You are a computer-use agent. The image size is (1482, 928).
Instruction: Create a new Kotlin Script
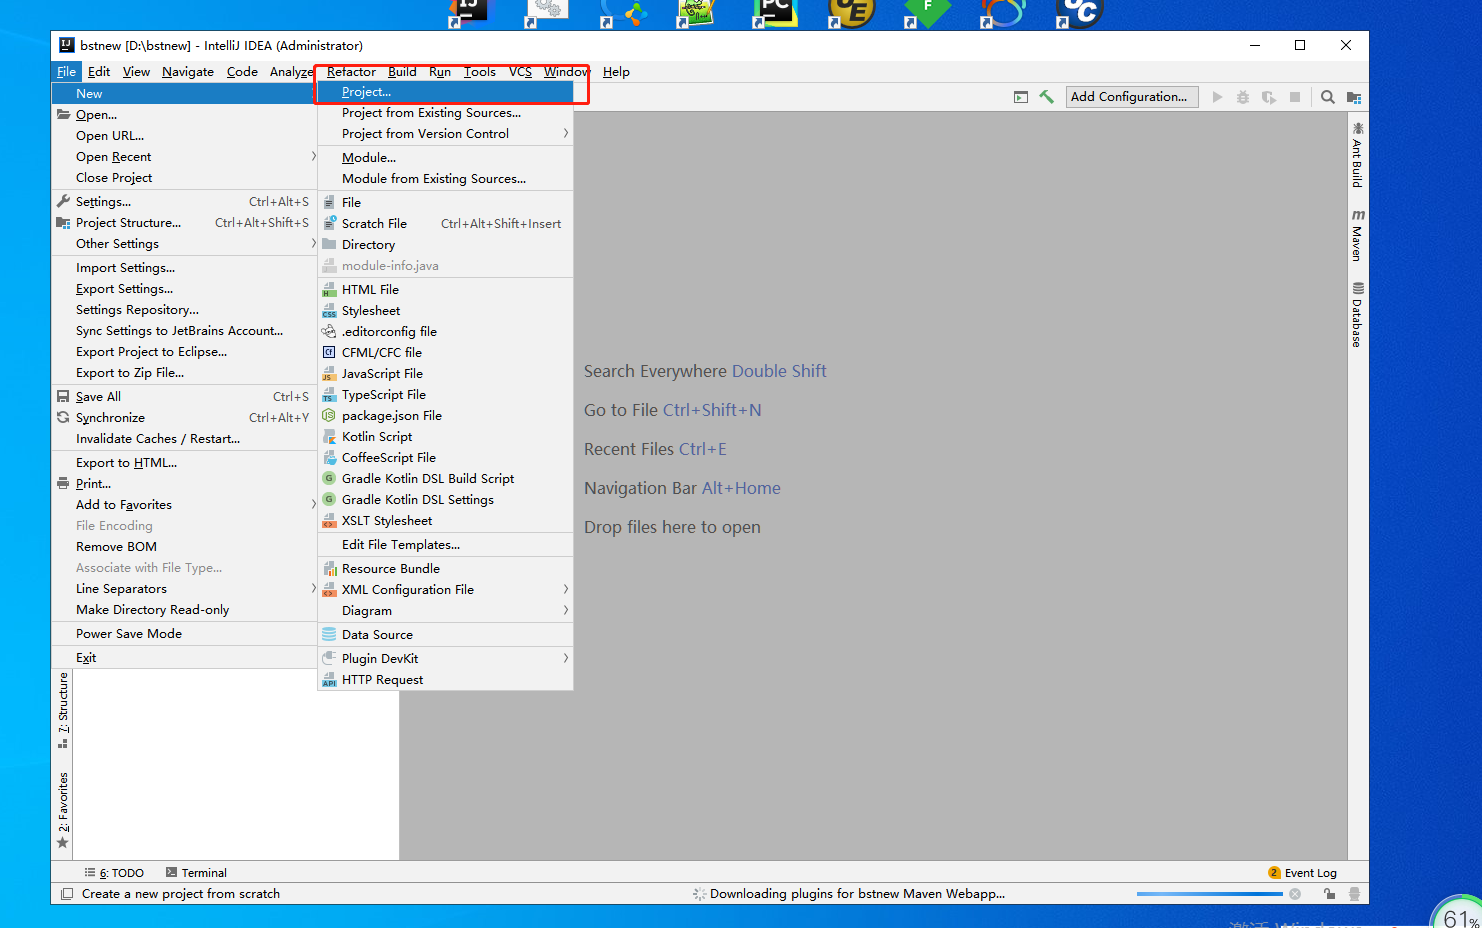click(x=445, y=437)
